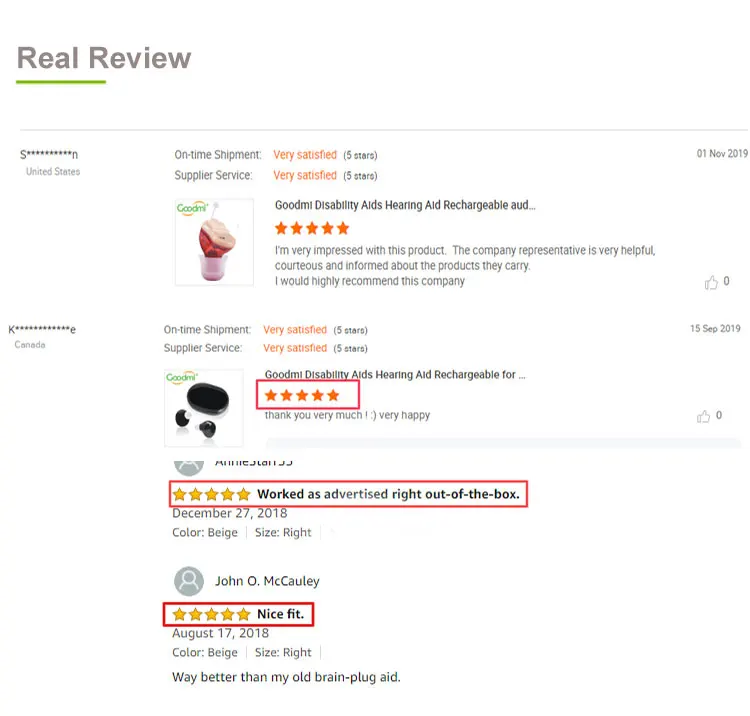Viewport: 750px width, 716px height.
Task: Click the John O. McCauley reviewer name
Action: click(267, 581)
